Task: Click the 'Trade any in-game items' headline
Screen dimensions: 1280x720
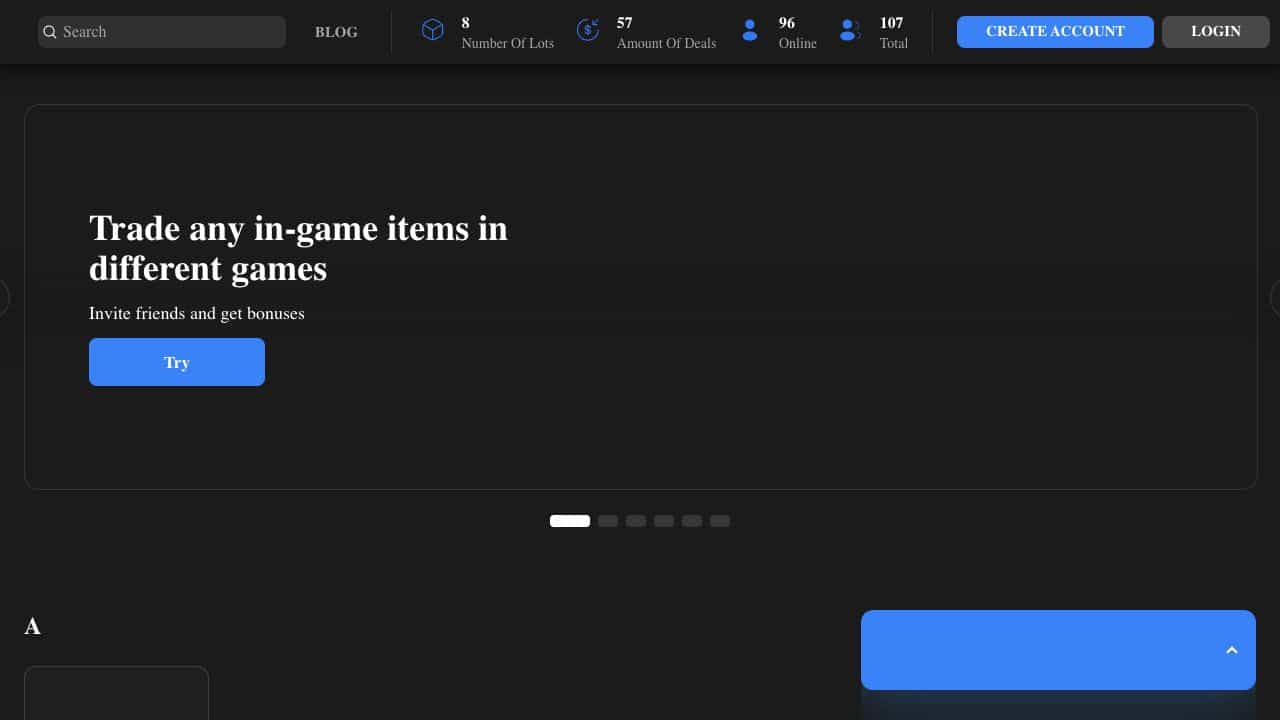Action: click(x=298, y=248)
